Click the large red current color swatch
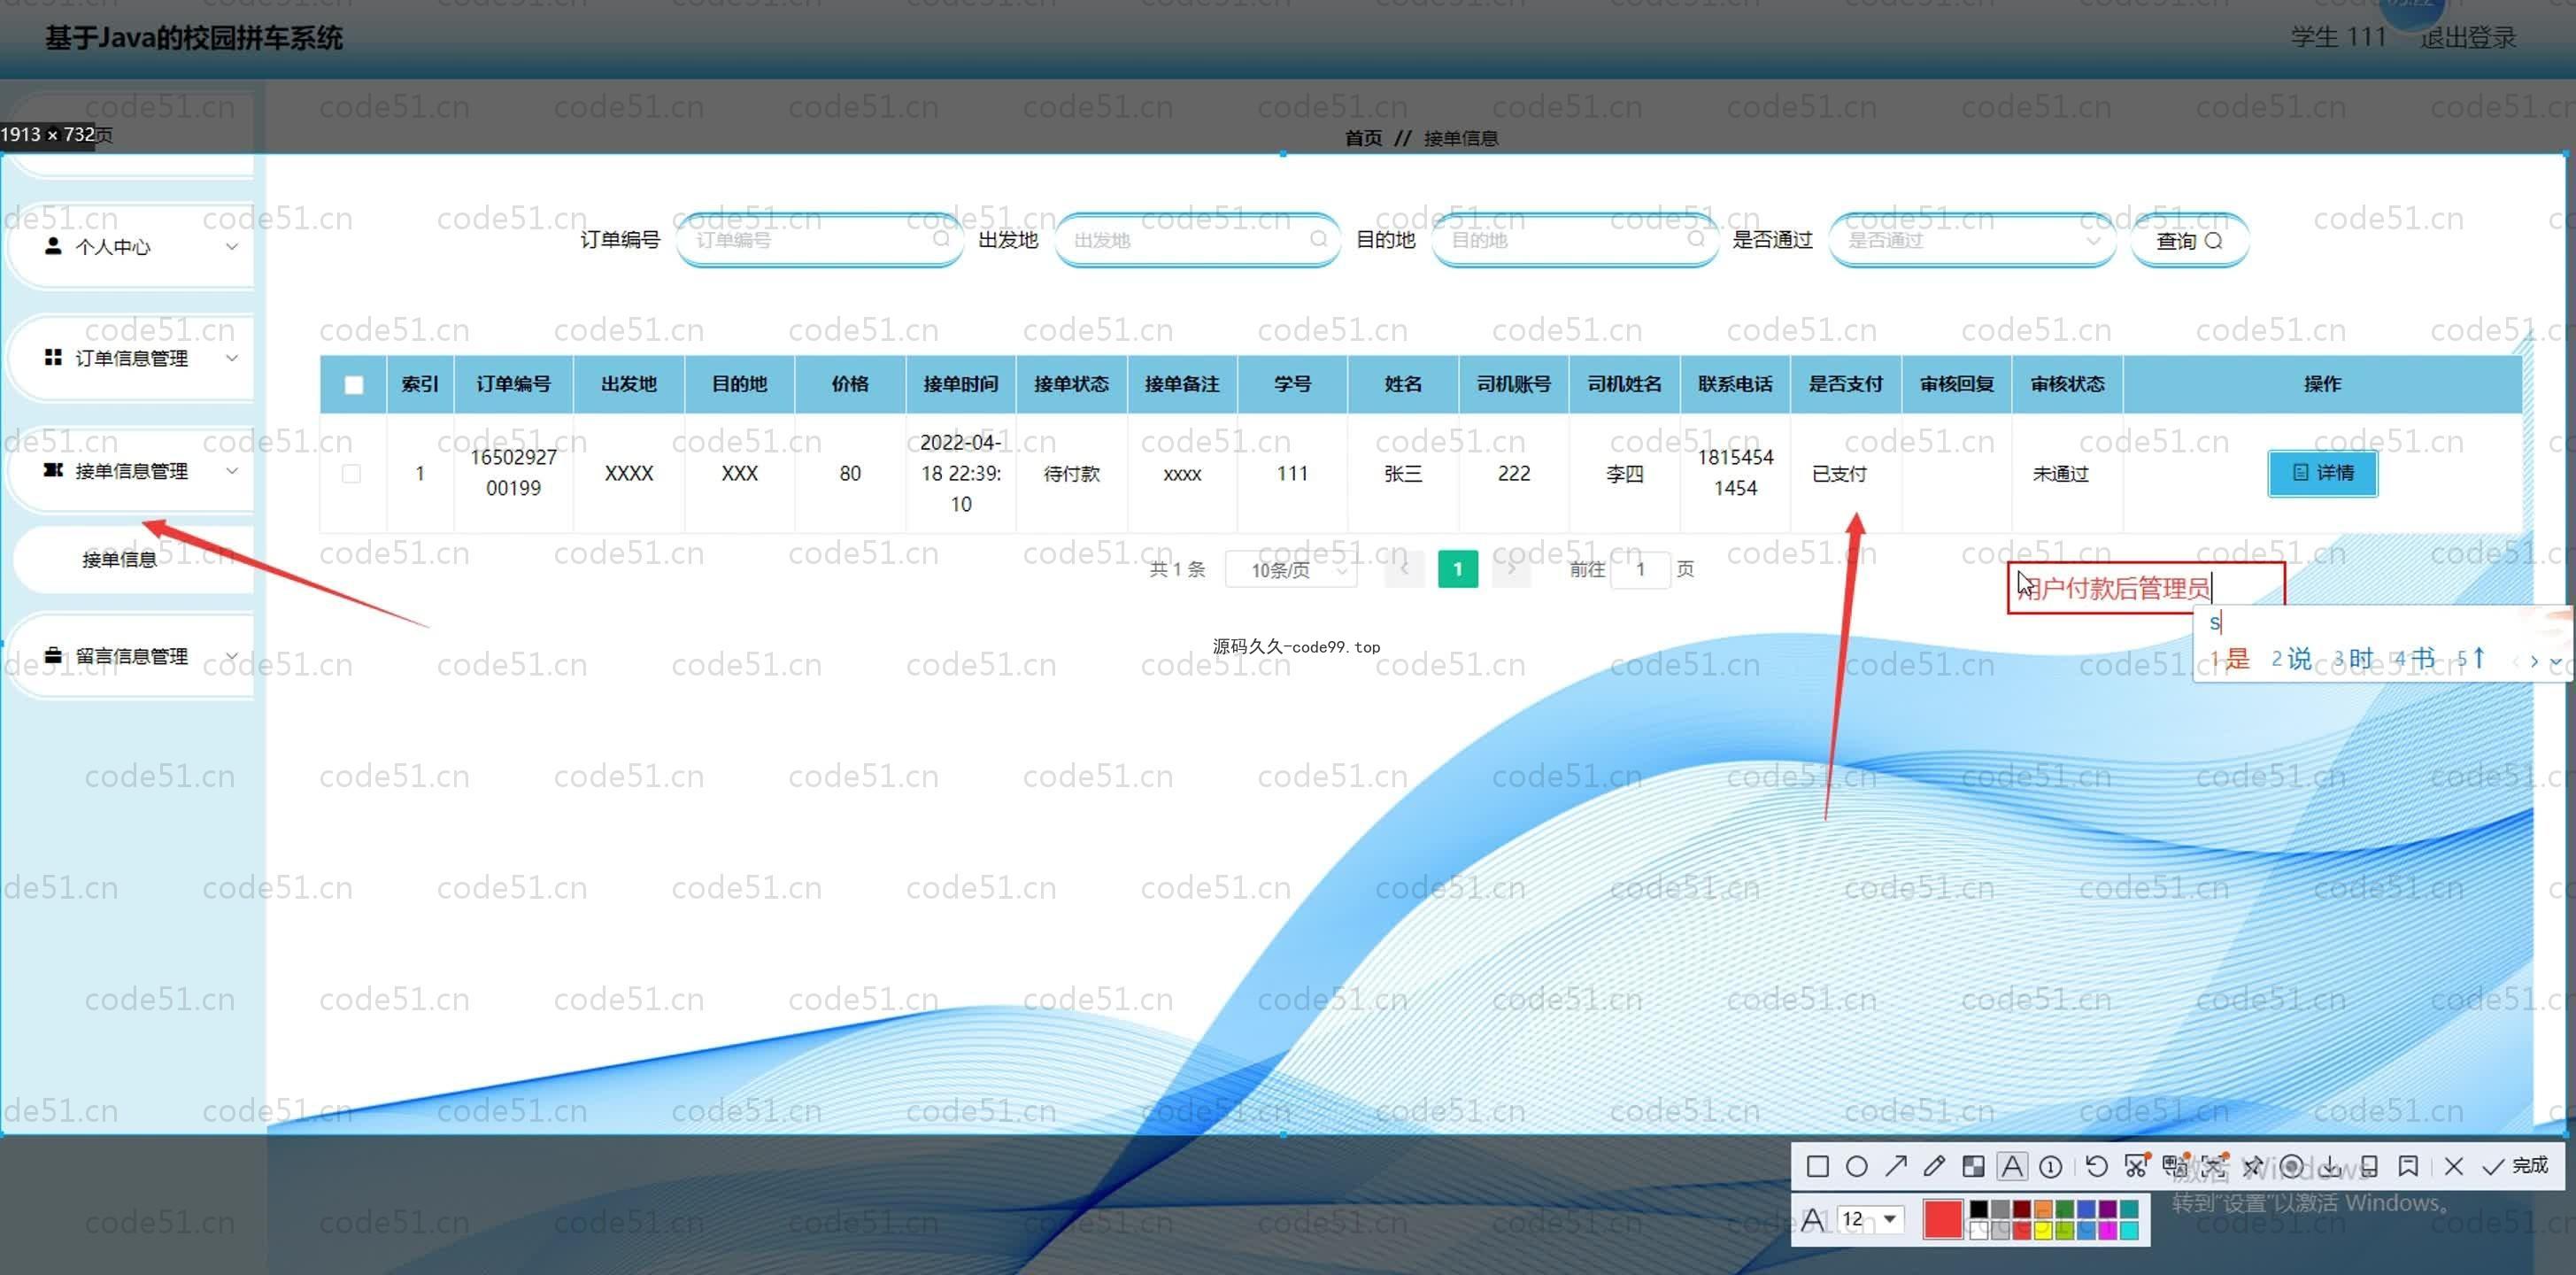This screenshot has height=1275, width=2576. pos(1942,1219)
